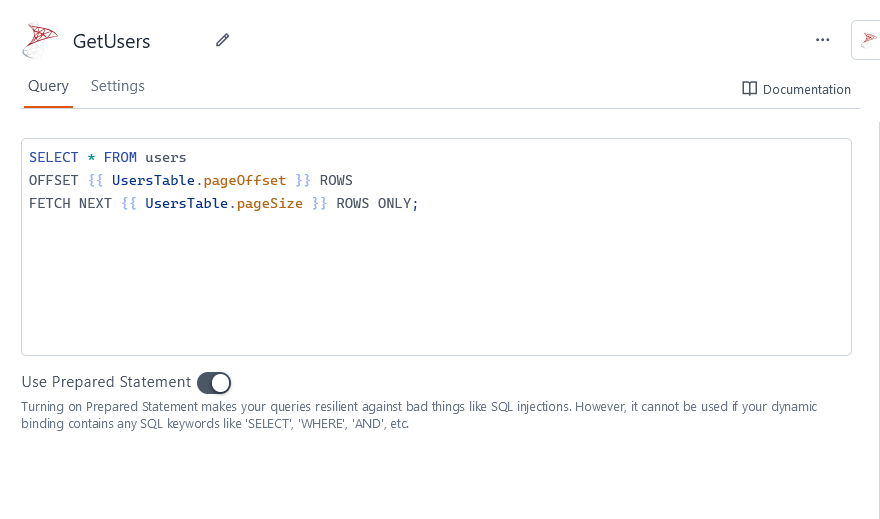This screenshot has width=880, height=519.
Task: Click ROWS ONLY; at end of query
Action: [x=377, y=203]
